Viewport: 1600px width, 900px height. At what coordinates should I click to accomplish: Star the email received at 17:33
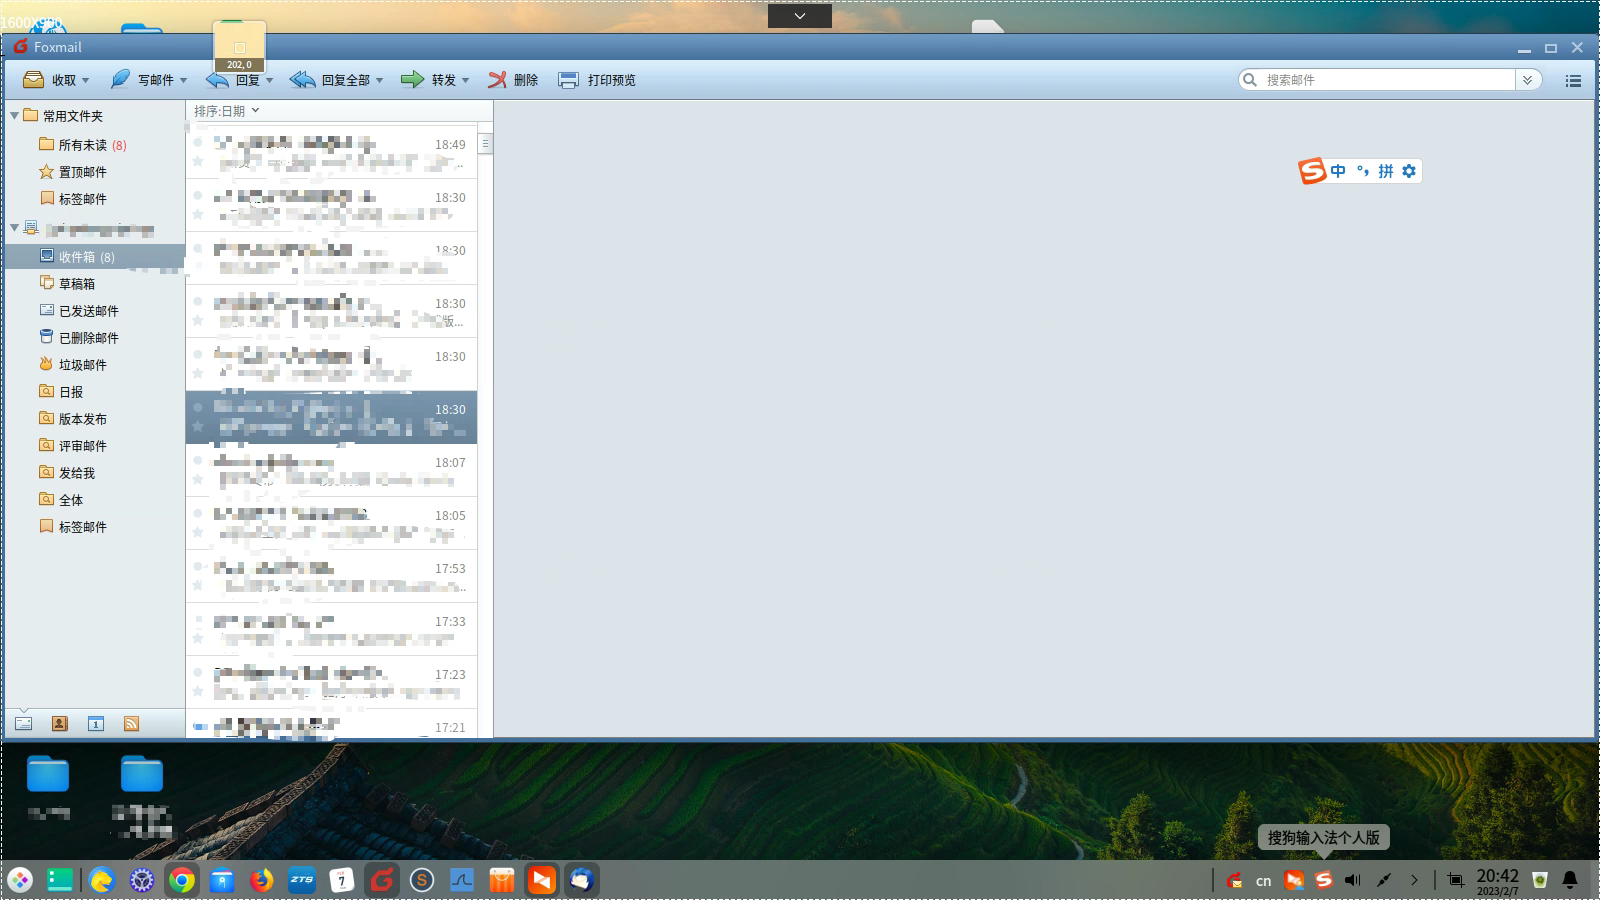(x=198, y=638)
